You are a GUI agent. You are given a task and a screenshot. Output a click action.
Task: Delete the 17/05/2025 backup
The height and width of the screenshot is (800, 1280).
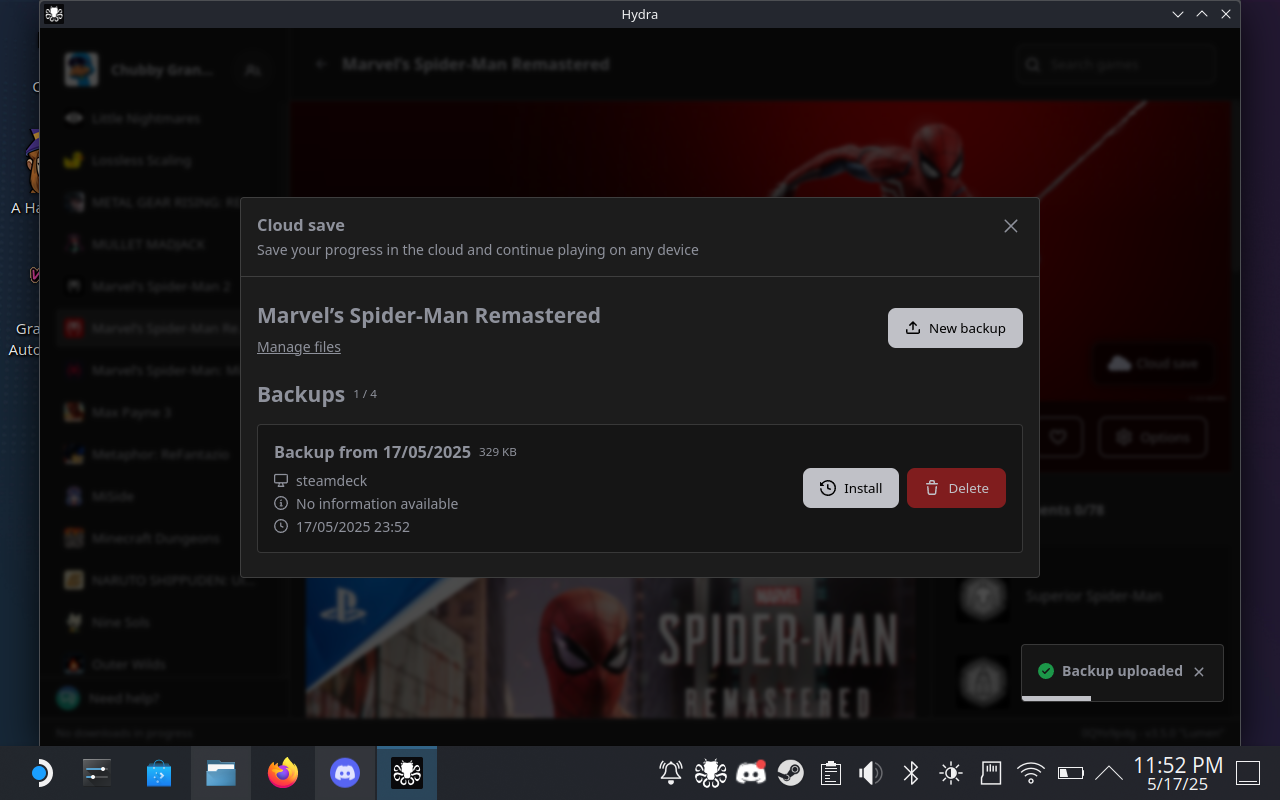[x=956, y=488]
